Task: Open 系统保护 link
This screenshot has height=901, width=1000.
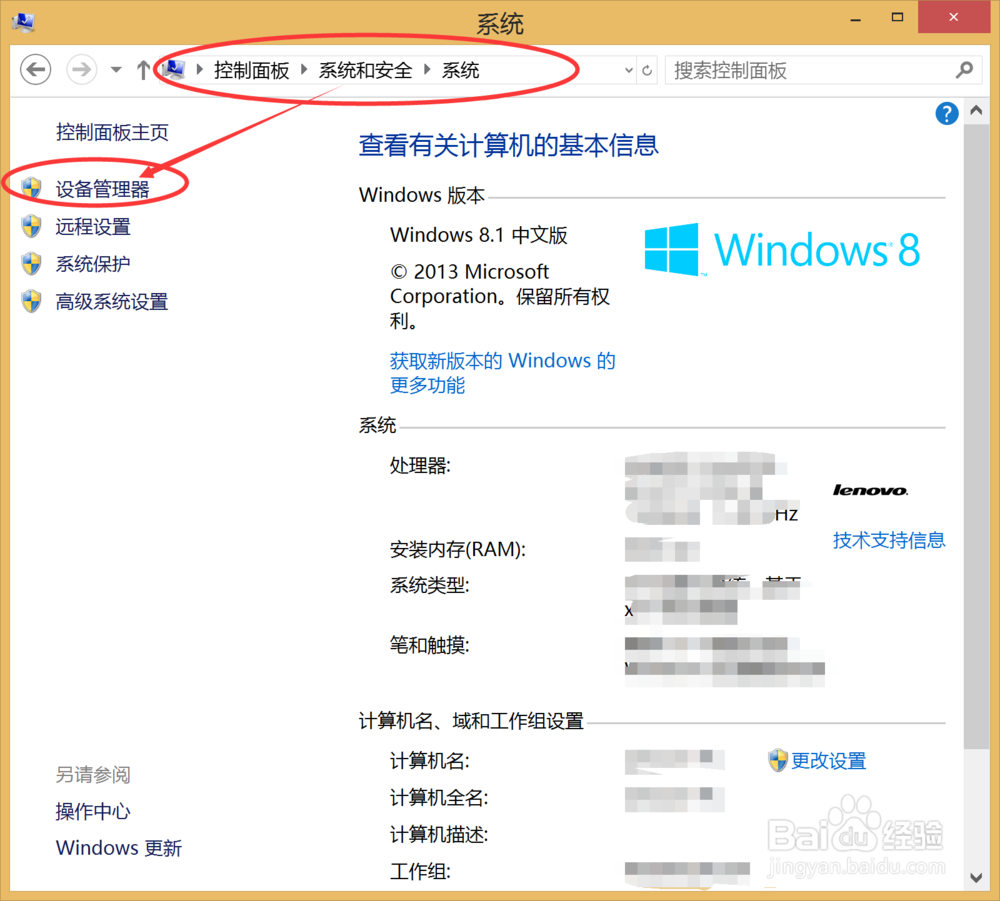Action: [93, 263]
